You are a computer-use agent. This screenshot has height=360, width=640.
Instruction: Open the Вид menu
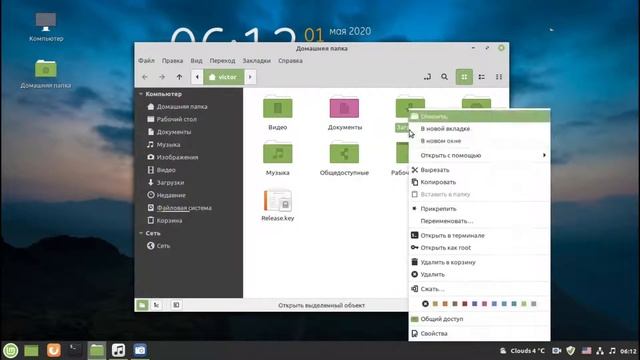click(196, 60)
